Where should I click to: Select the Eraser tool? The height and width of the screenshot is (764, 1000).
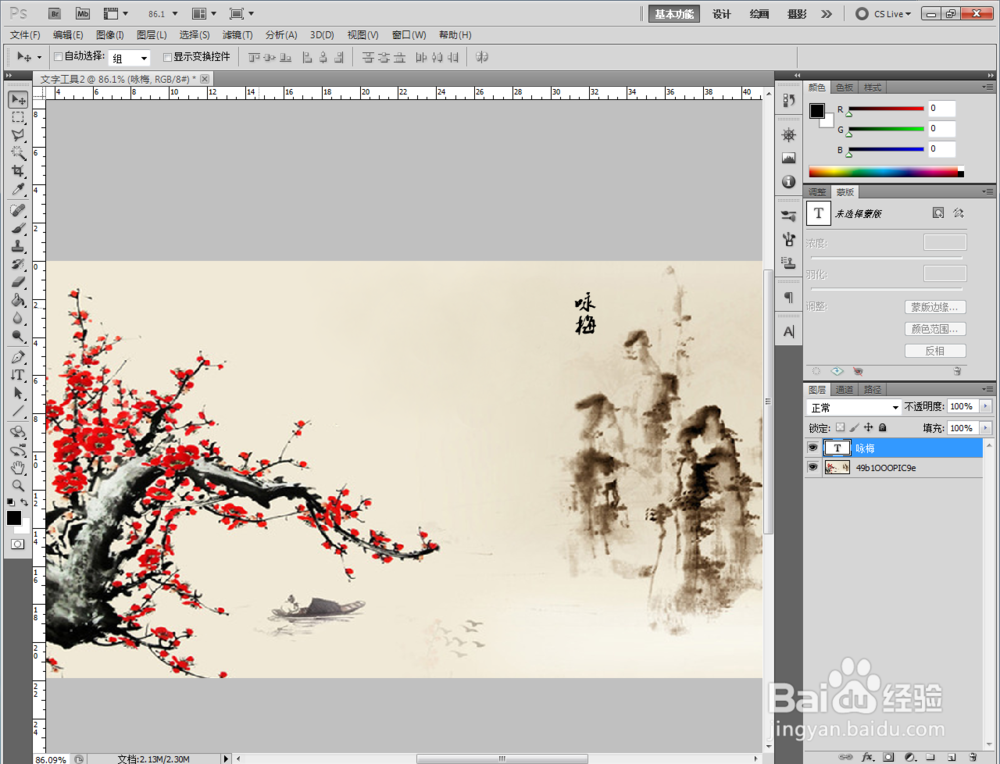[18, 282]
